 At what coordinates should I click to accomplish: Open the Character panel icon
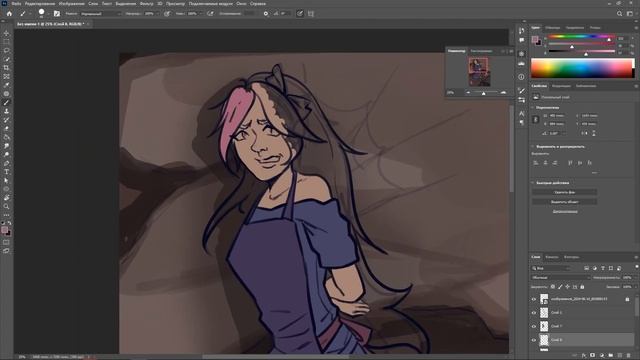pos(521,113)
